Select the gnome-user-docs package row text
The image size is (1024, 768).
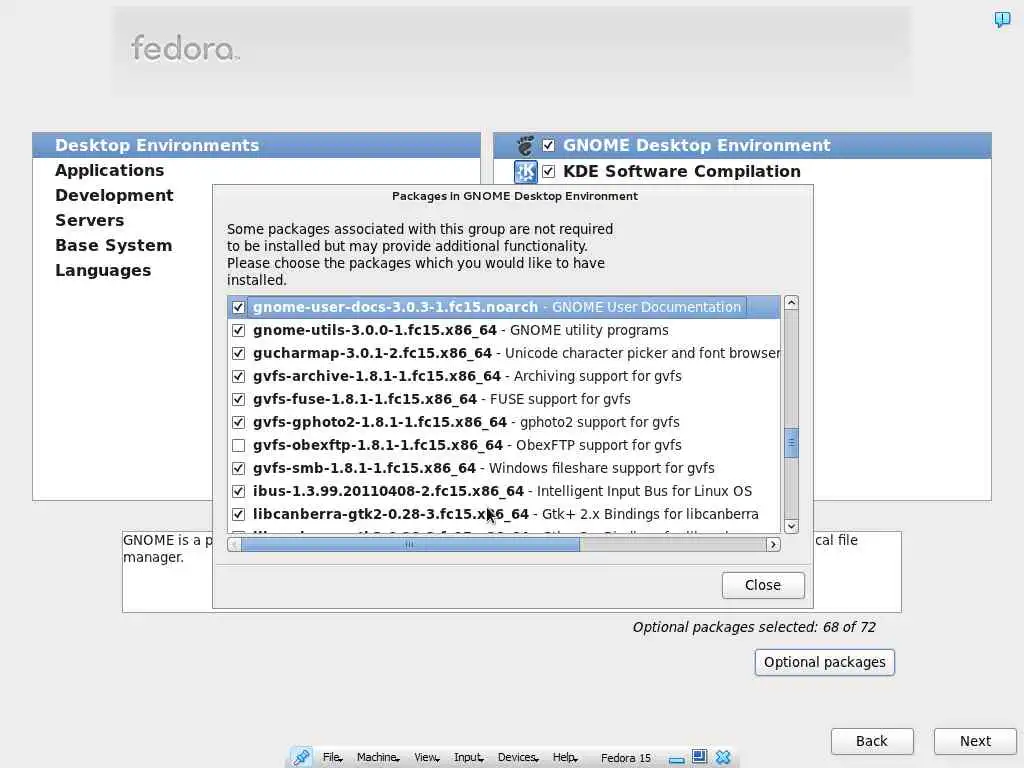[497, 307]
